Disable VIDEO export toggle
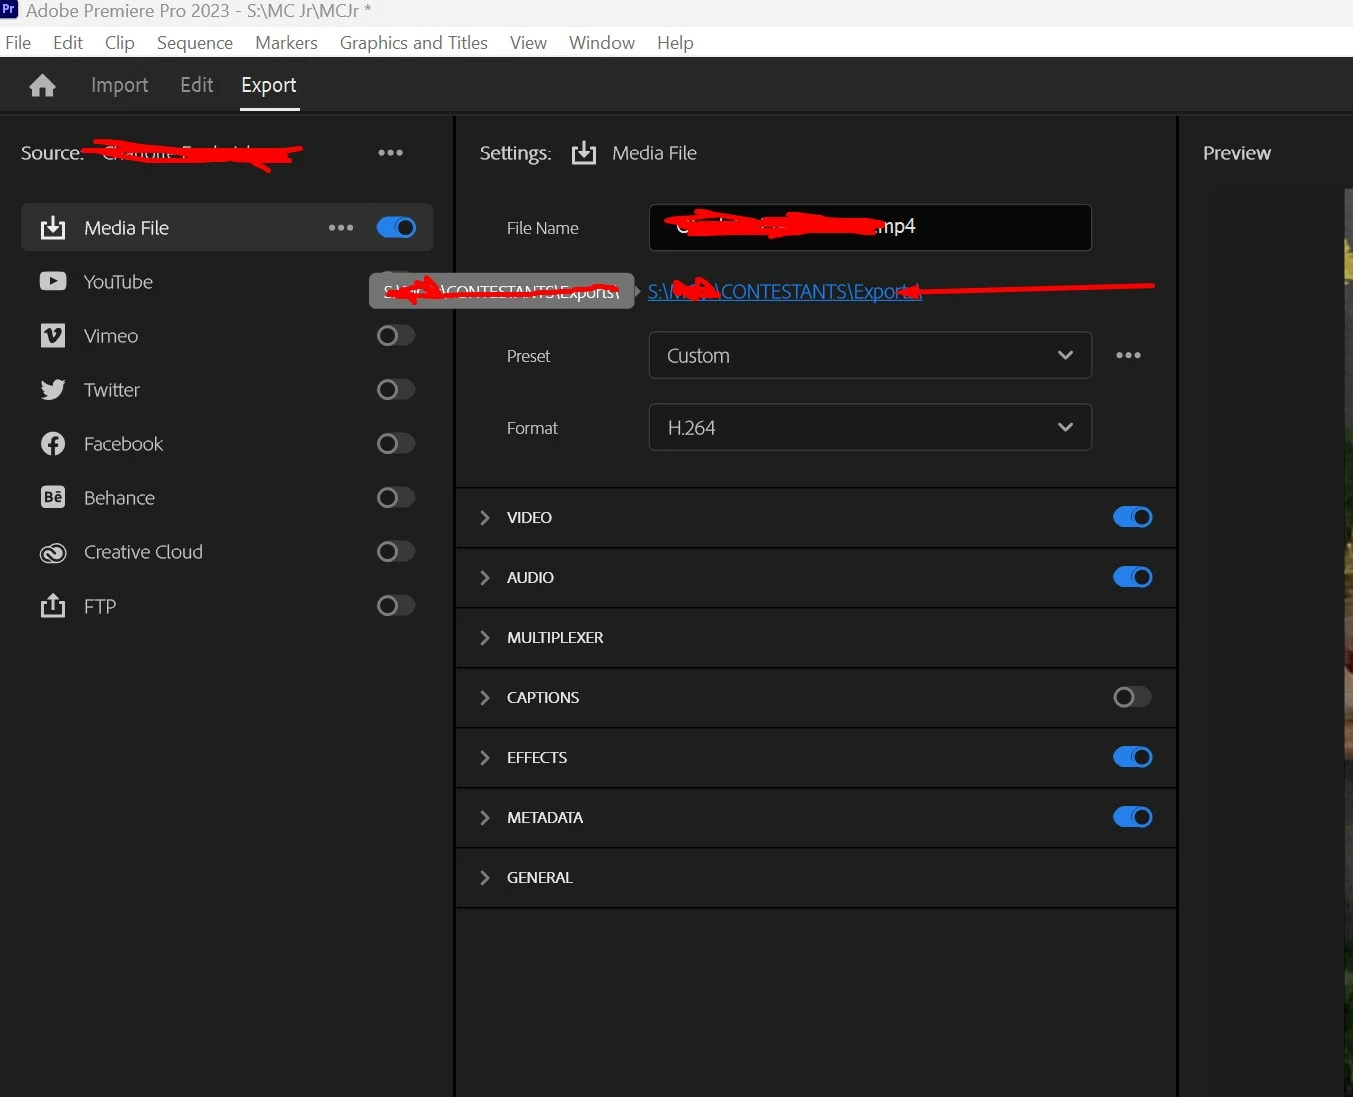The height and width of the screenshot is (1097, 1353). tap(1133, 517)
